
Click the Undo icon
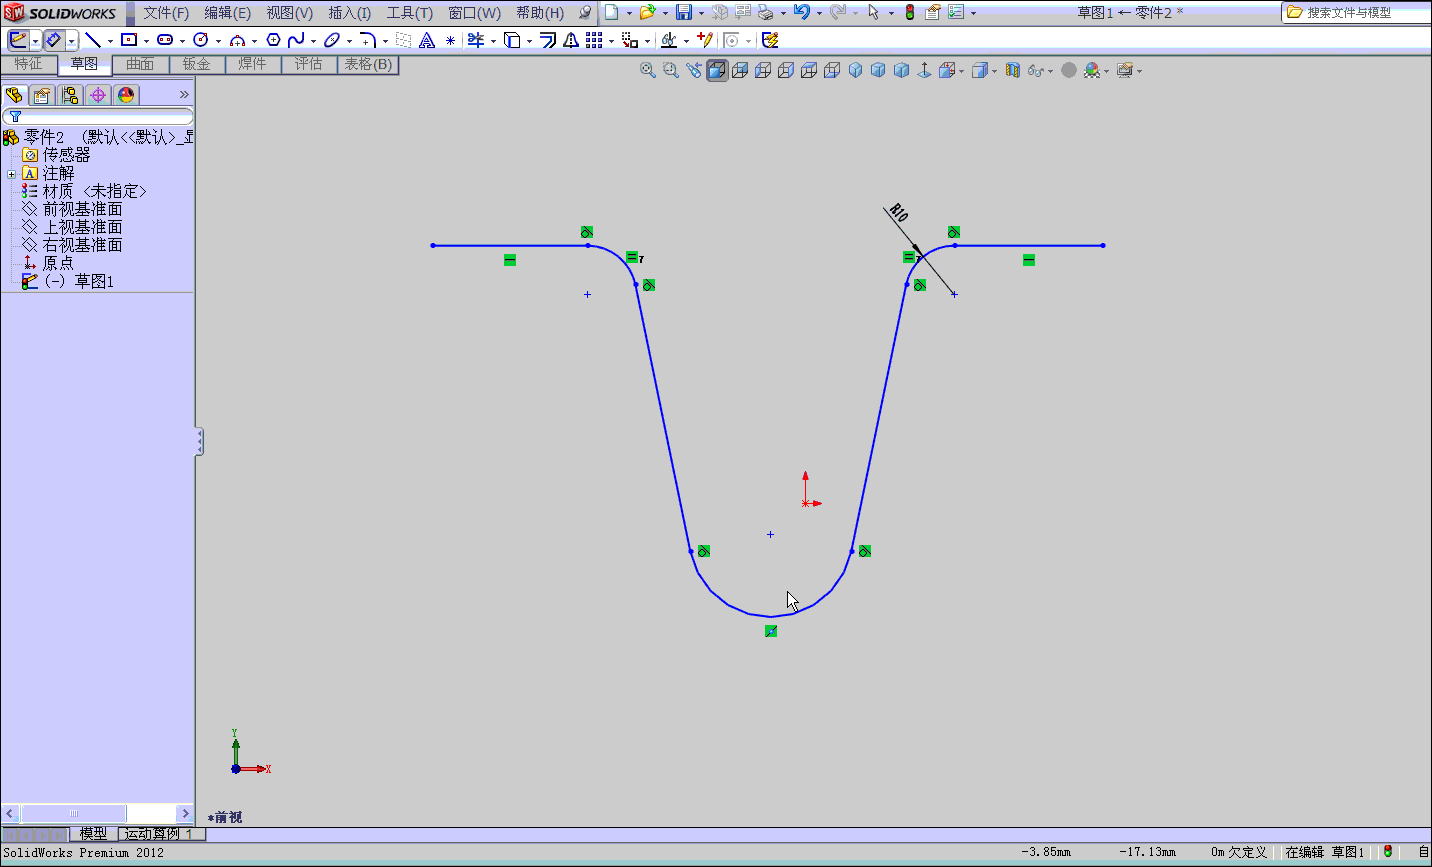(x=802, y=12)
